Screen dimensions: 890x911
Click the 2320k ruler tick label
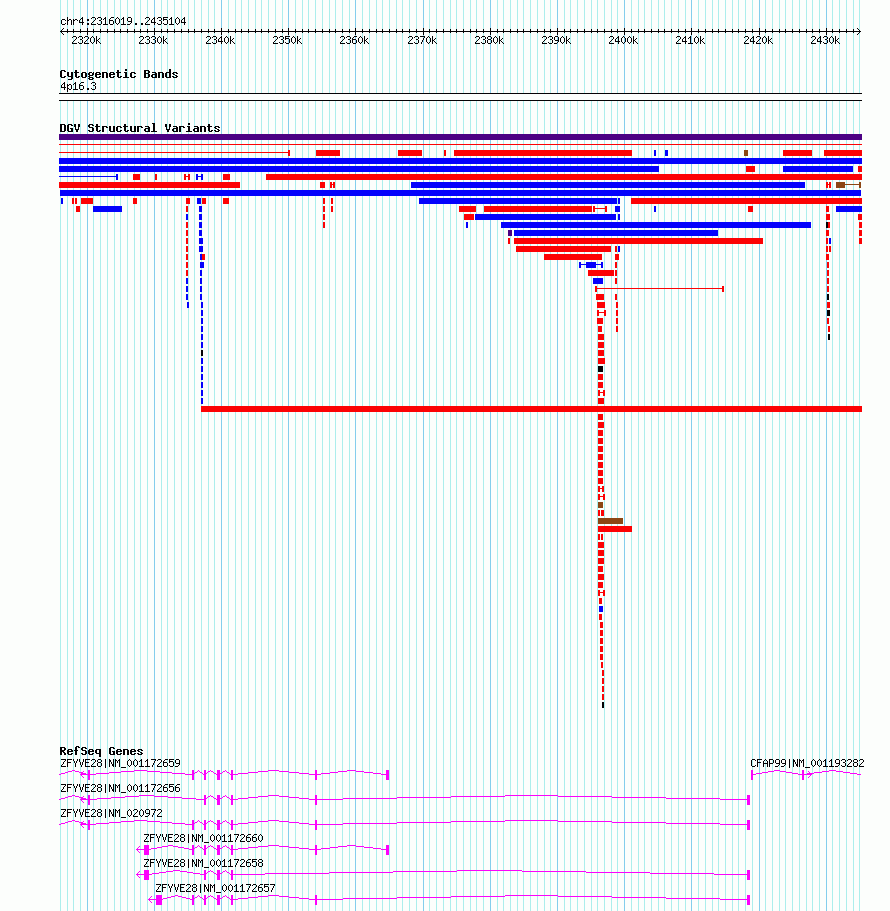pyautogui.click(x=86, y=41)
